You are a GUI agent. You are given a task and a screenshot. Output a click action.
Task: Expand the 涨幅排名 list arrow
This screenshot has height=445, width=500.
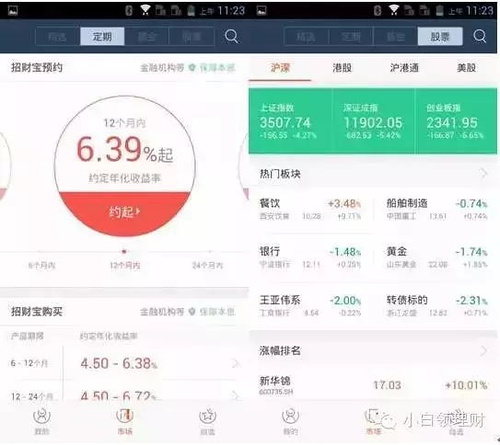coord(484,350)
